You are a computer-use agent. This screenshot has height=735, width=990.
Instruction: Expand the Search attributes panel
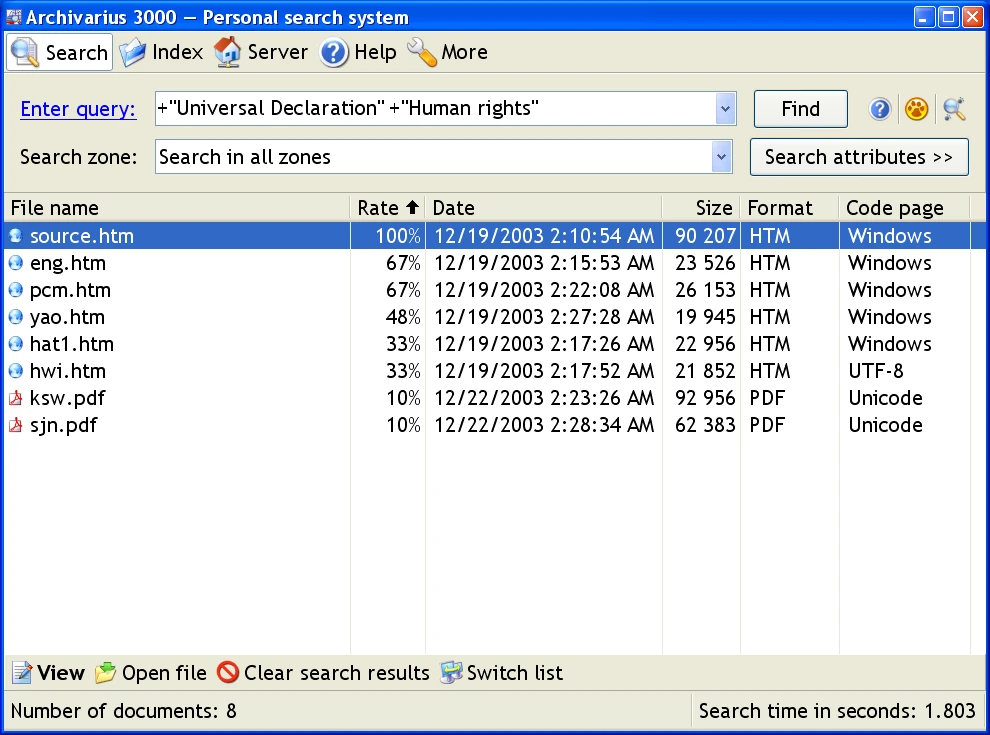point(858,156)
